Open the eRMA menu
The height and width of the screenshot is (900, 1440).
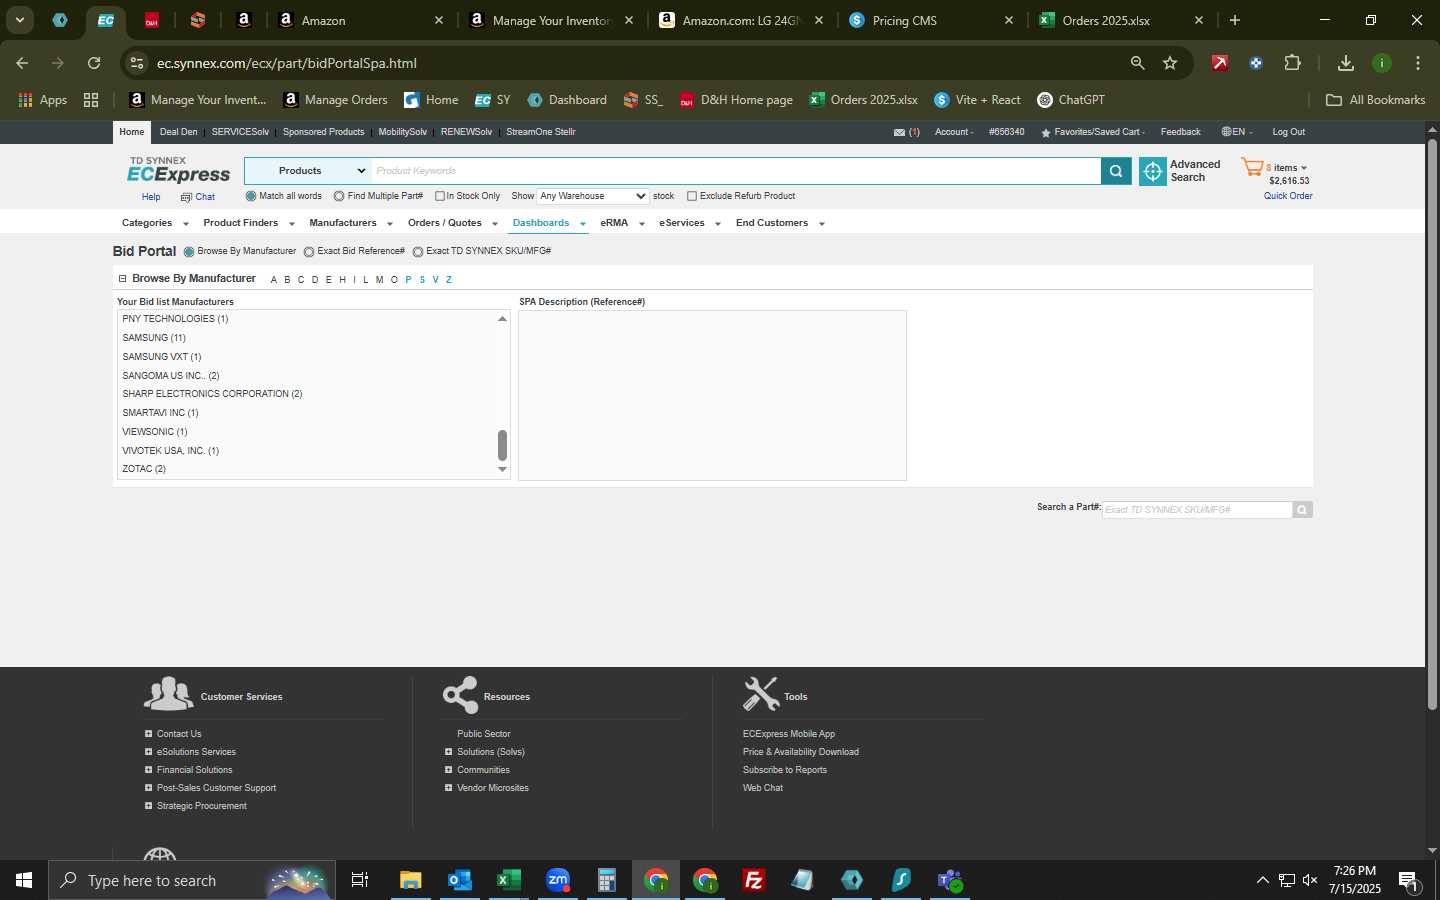coord(622,223)
